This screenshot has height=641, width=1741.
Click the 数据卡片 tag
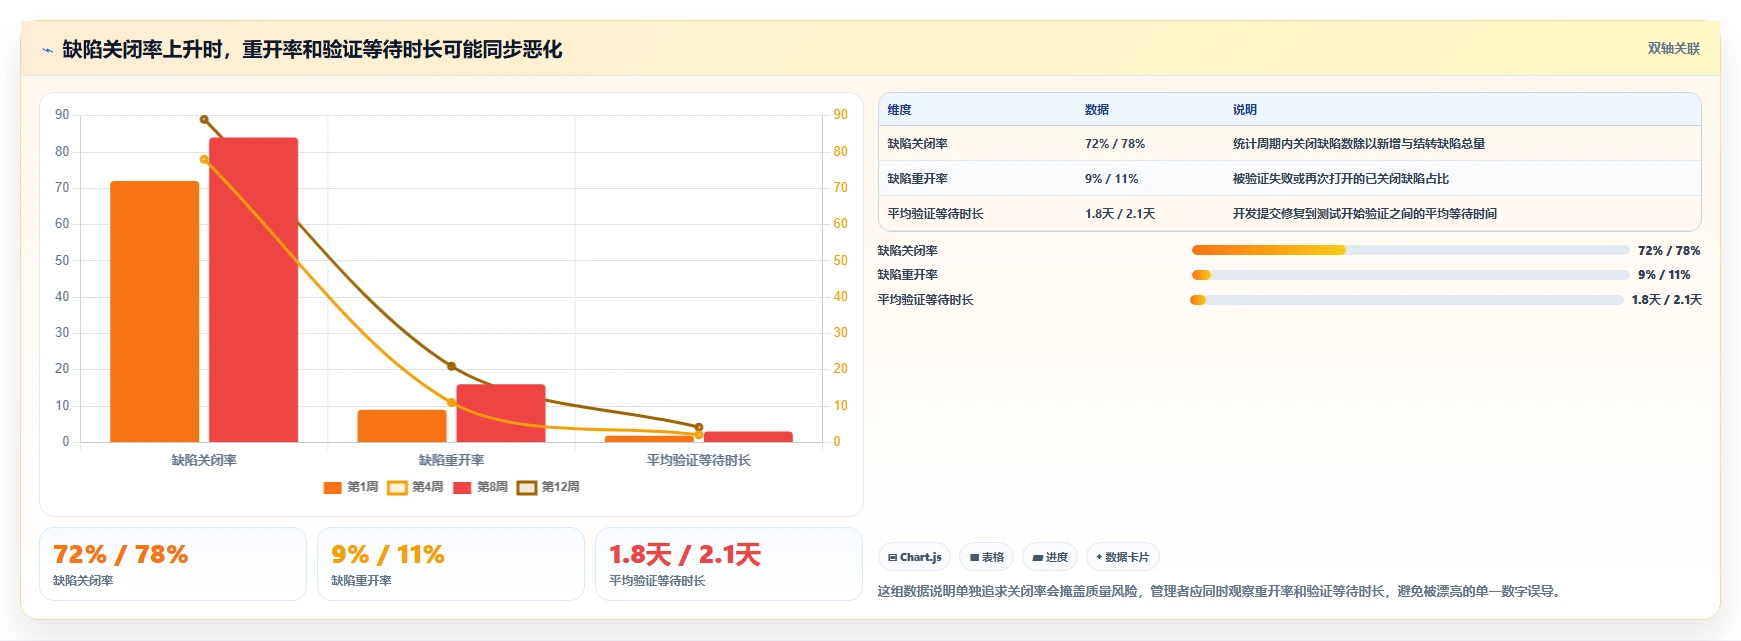coord(1122,557)
